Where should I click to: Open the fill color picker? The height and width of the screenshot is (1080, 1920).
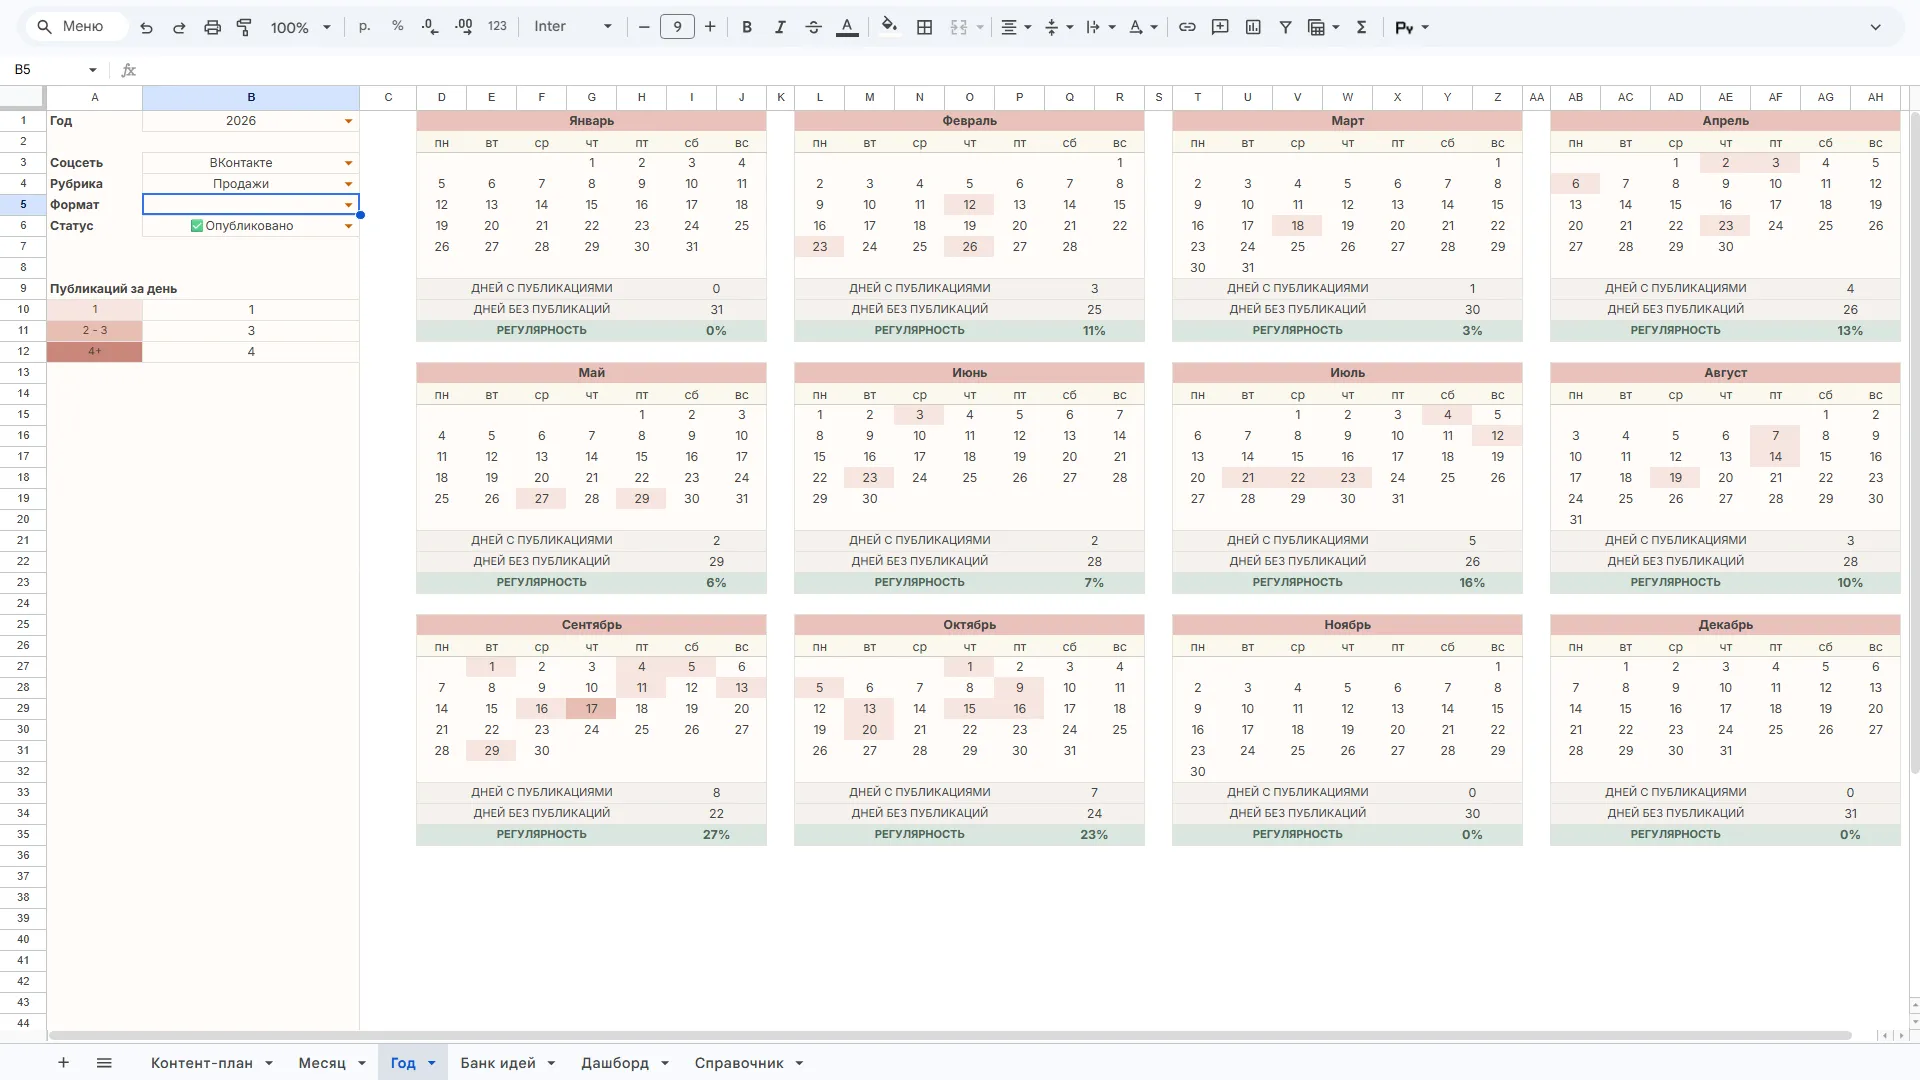point(889,27)
